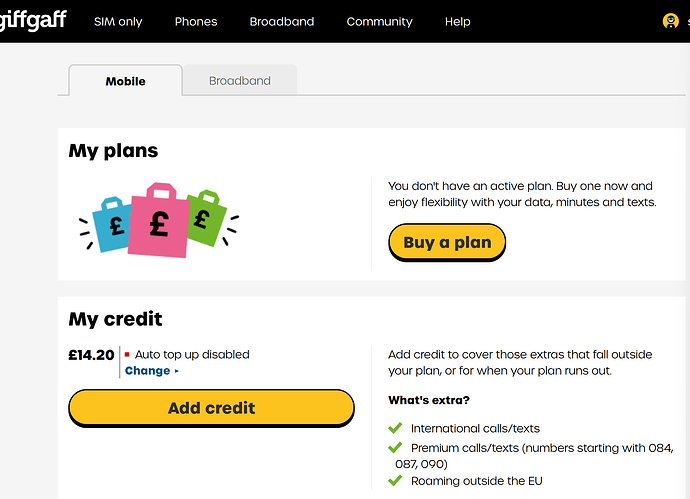Open the Help menu
Screen dimensions: 690x499
(x=458, y=22)
